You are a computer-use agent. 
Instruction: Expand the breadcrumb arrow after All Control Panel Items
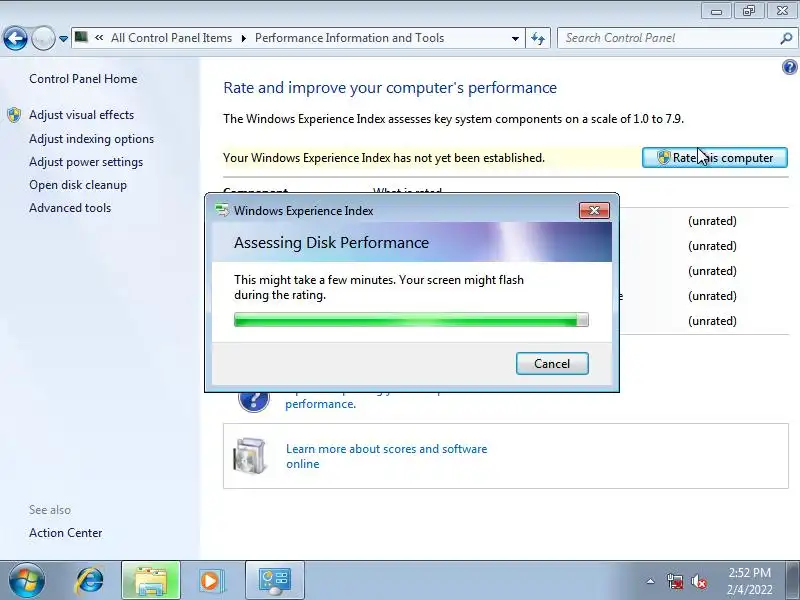pos(243,39)
